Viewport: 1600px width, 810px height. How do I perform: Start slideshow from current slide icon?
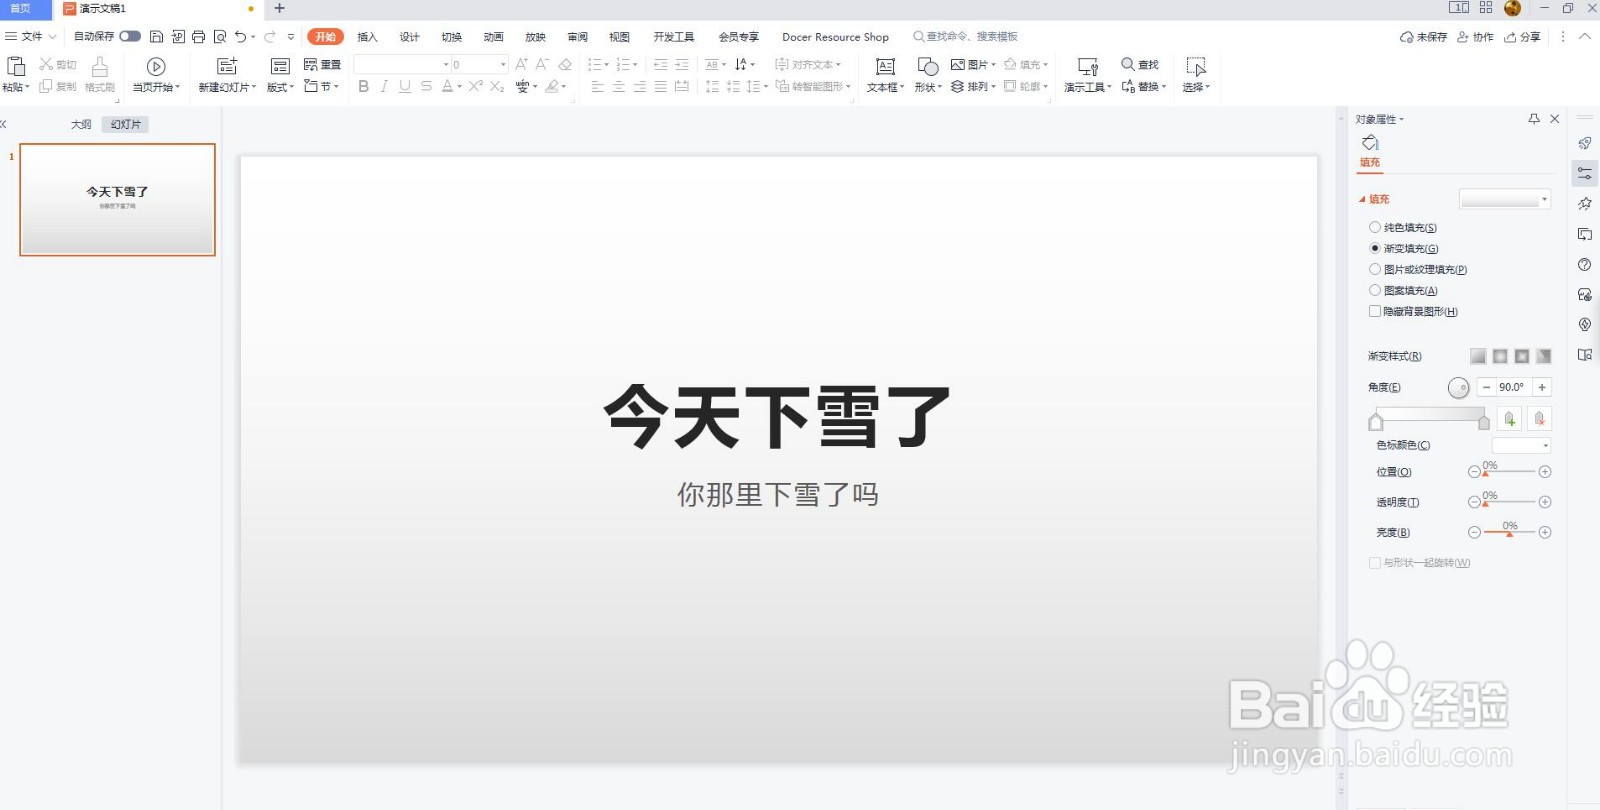156,67
